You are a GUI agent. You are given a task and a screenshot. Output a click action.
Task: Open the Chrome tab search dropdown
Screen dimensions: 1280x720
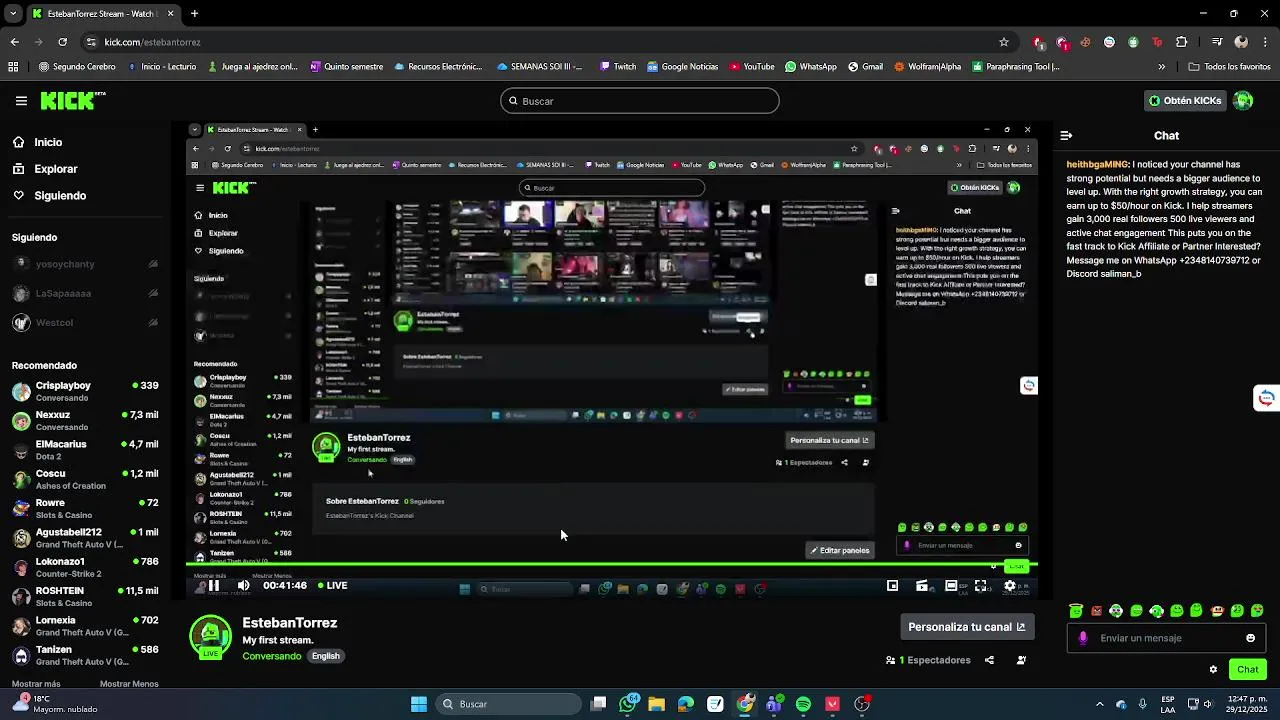(13, 14)
